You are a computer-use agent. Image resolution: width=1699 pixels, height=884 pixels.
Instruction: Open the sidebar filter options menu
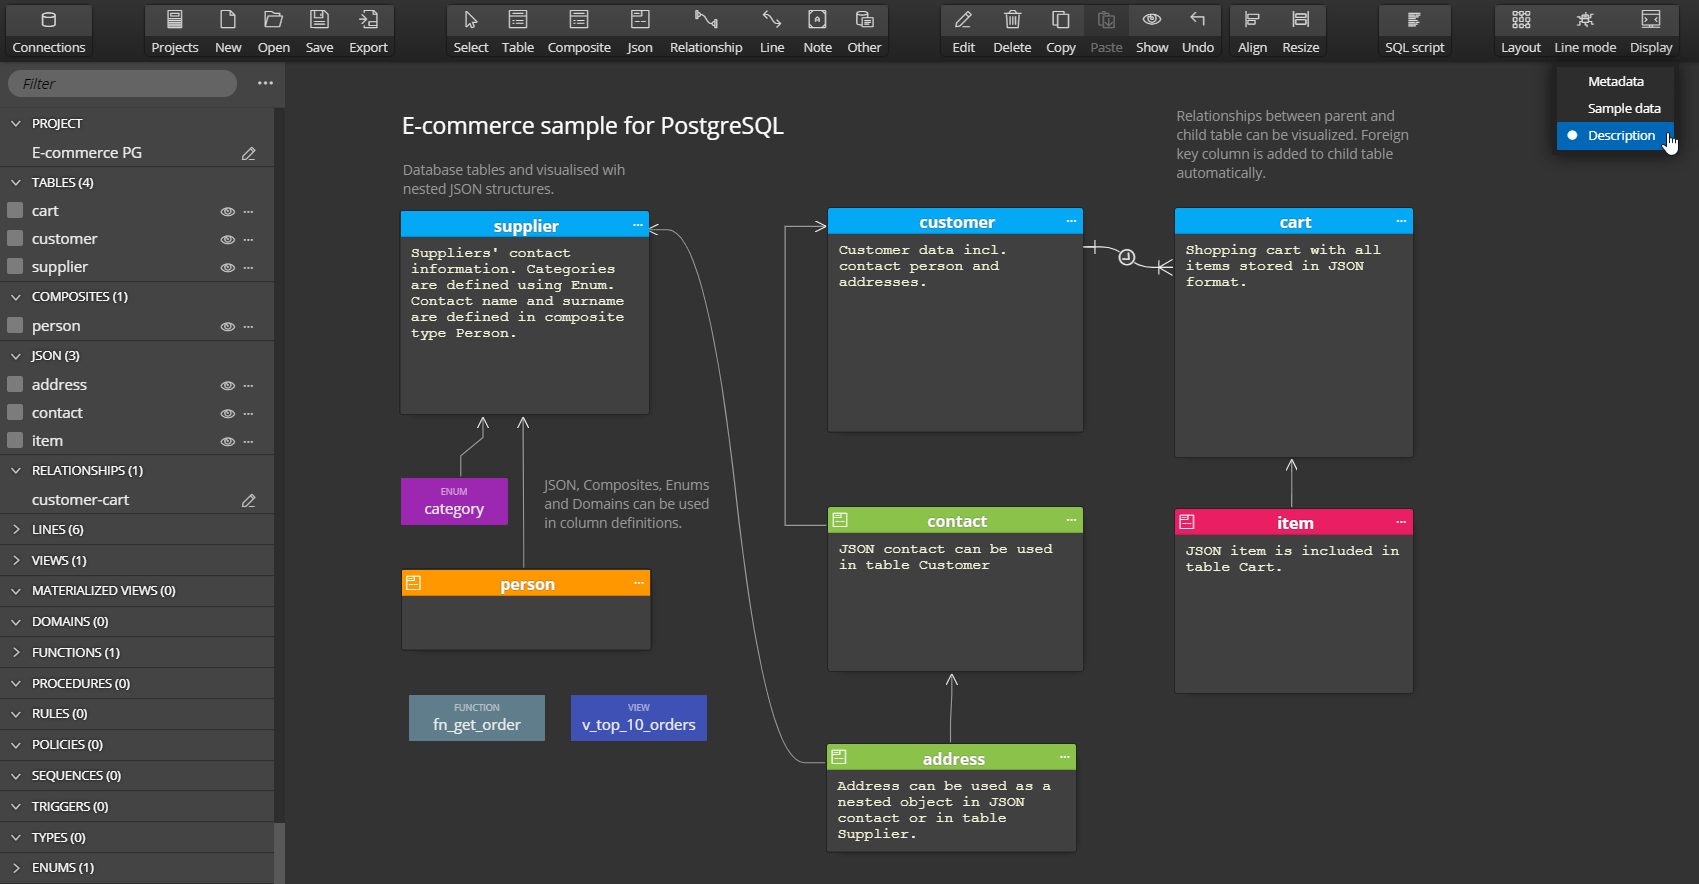tap(265, 83)
